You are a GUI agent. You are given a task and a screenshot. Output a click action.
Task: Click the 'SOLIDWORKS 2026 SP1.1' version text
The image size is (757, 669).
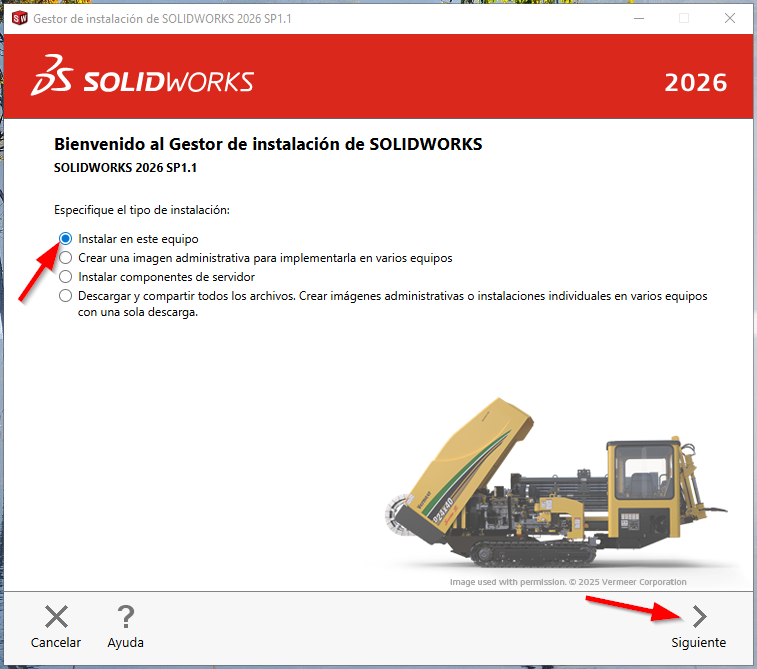pyautogui.click(x=125, y=167)
